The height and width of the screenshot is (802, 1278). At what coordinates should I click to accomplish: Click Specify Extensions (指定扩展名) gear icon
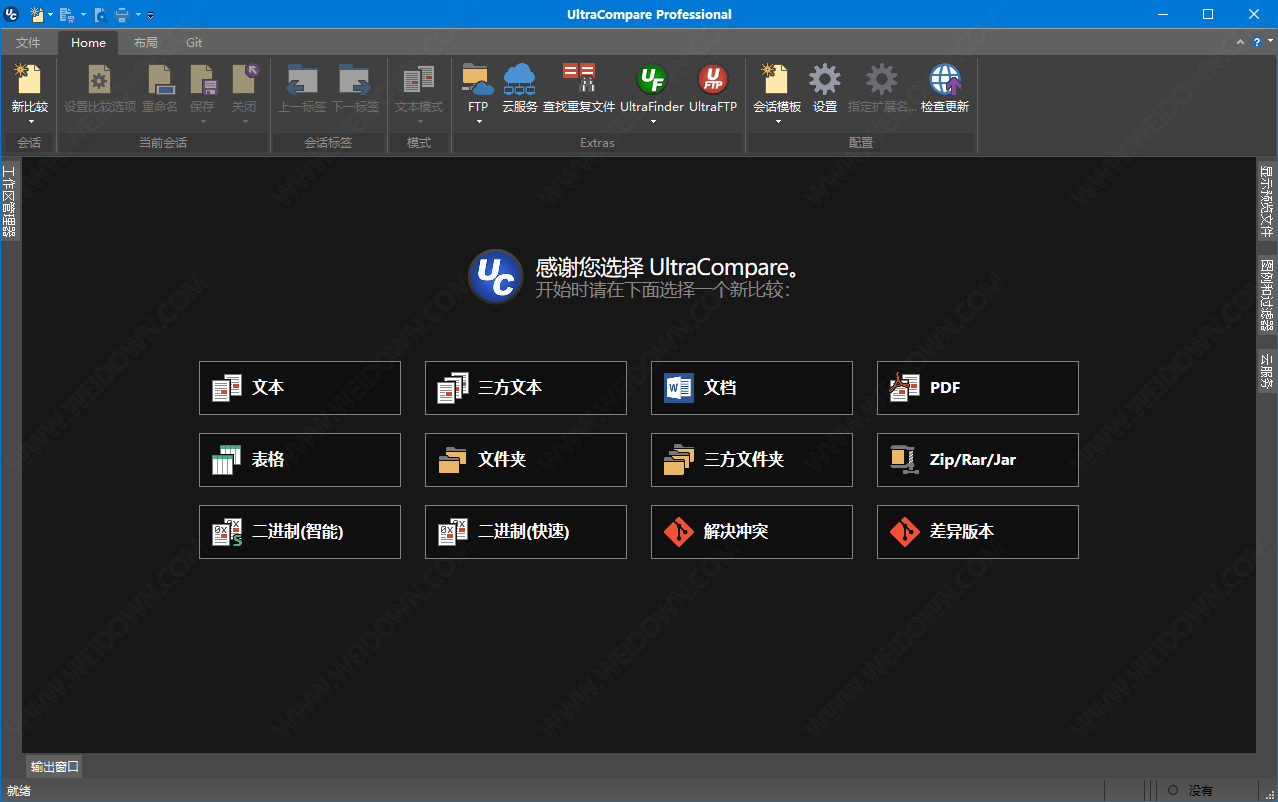(x=881, y=80)
